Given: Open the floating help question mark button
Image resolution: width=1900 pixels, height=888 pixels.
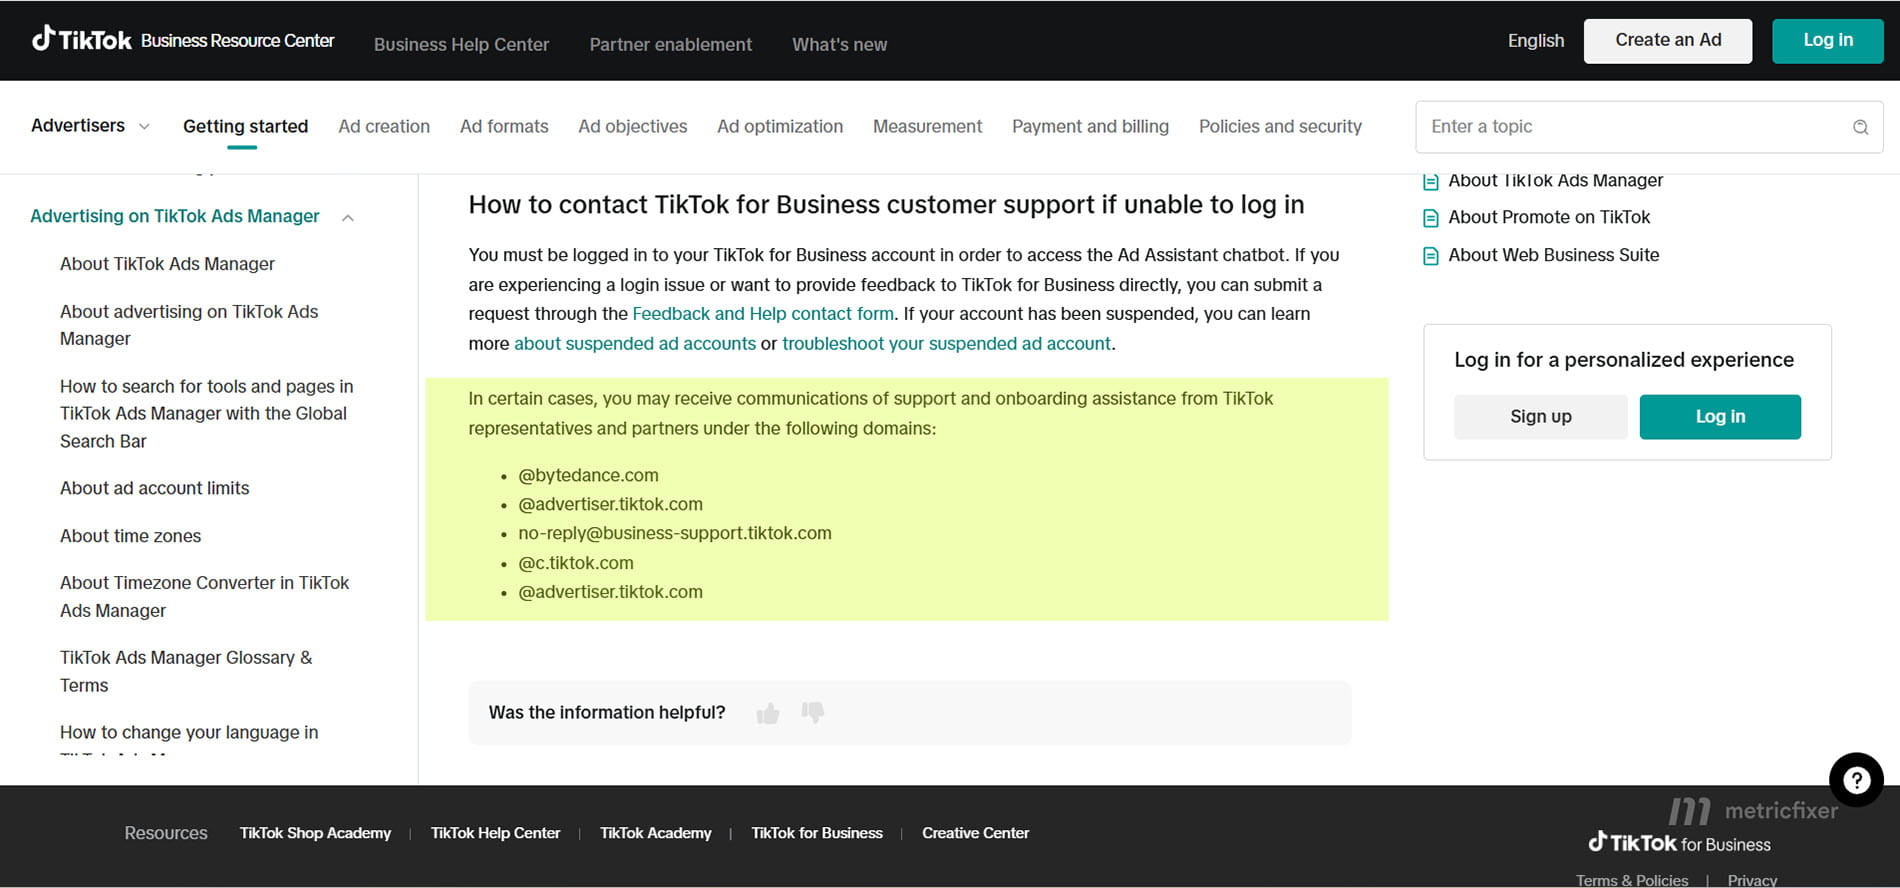Looking at the screenshot, I should coord(1856,780).
